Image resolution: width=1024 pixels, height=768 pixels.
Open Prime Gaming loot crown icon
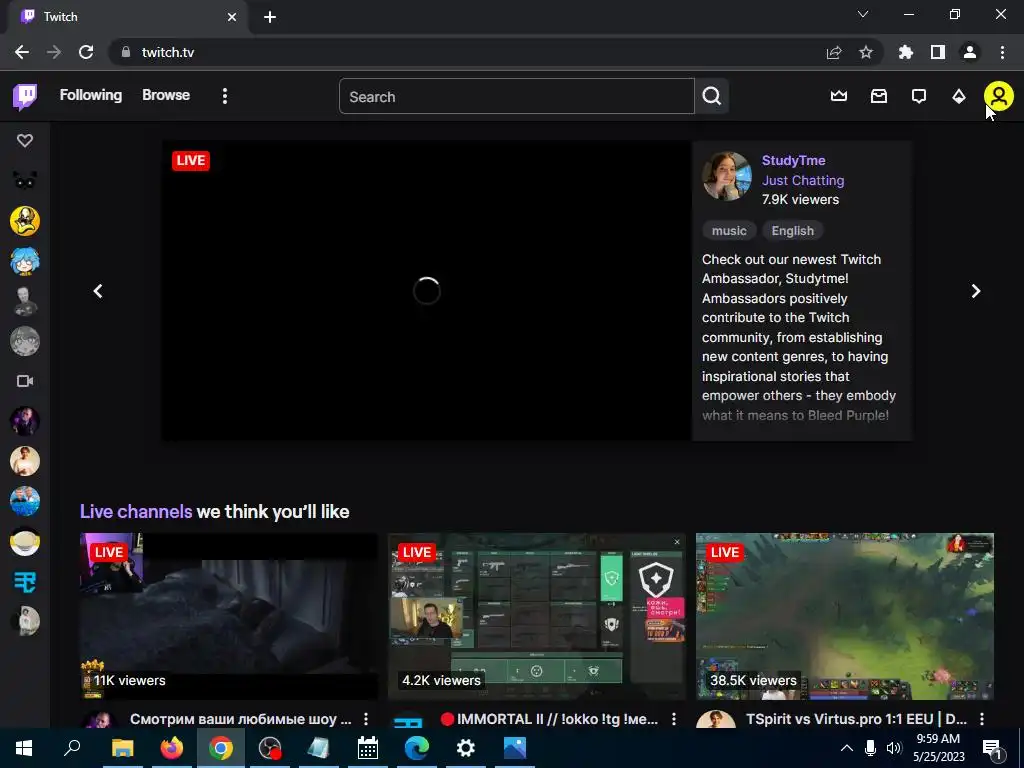[x=839, y=97]
